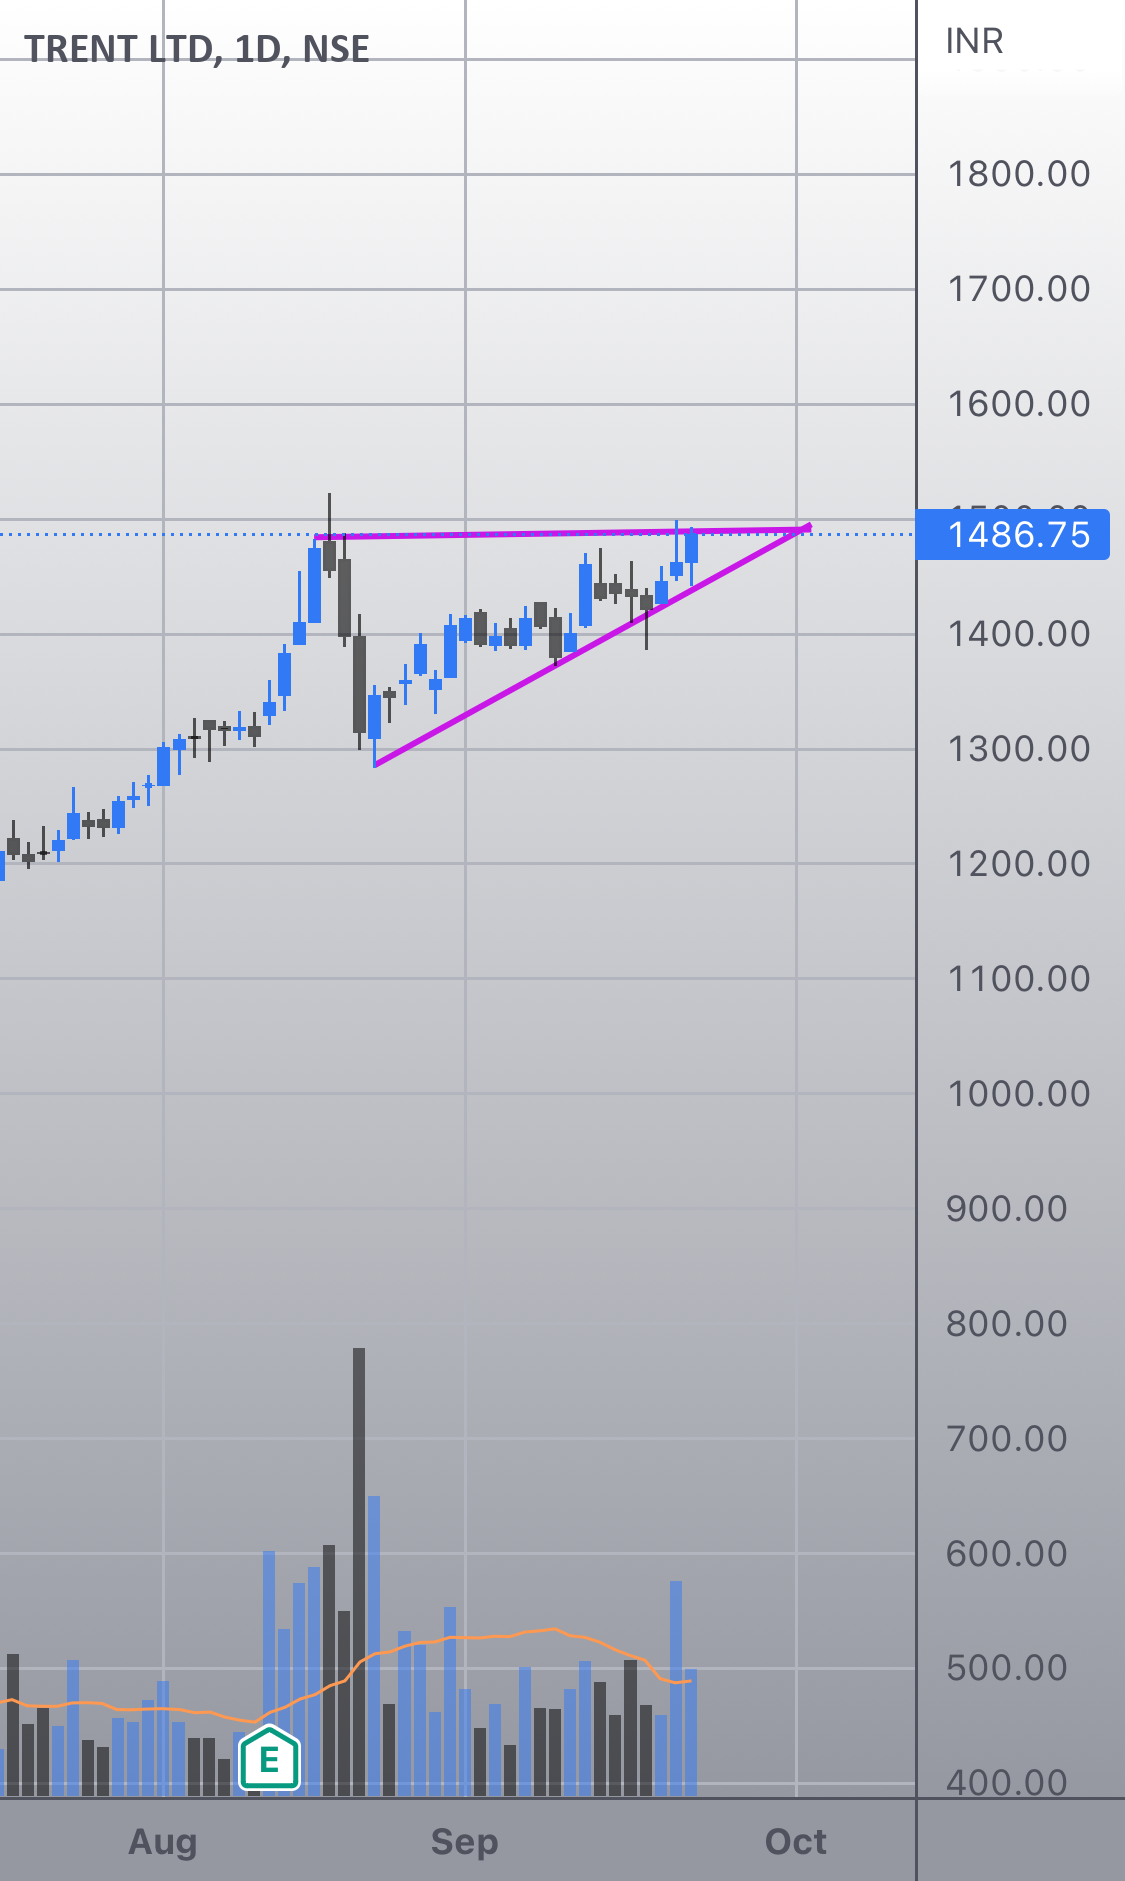Click the 1600.00 price scale label
1125x1881 pixels.
[x=1019, y=404]
